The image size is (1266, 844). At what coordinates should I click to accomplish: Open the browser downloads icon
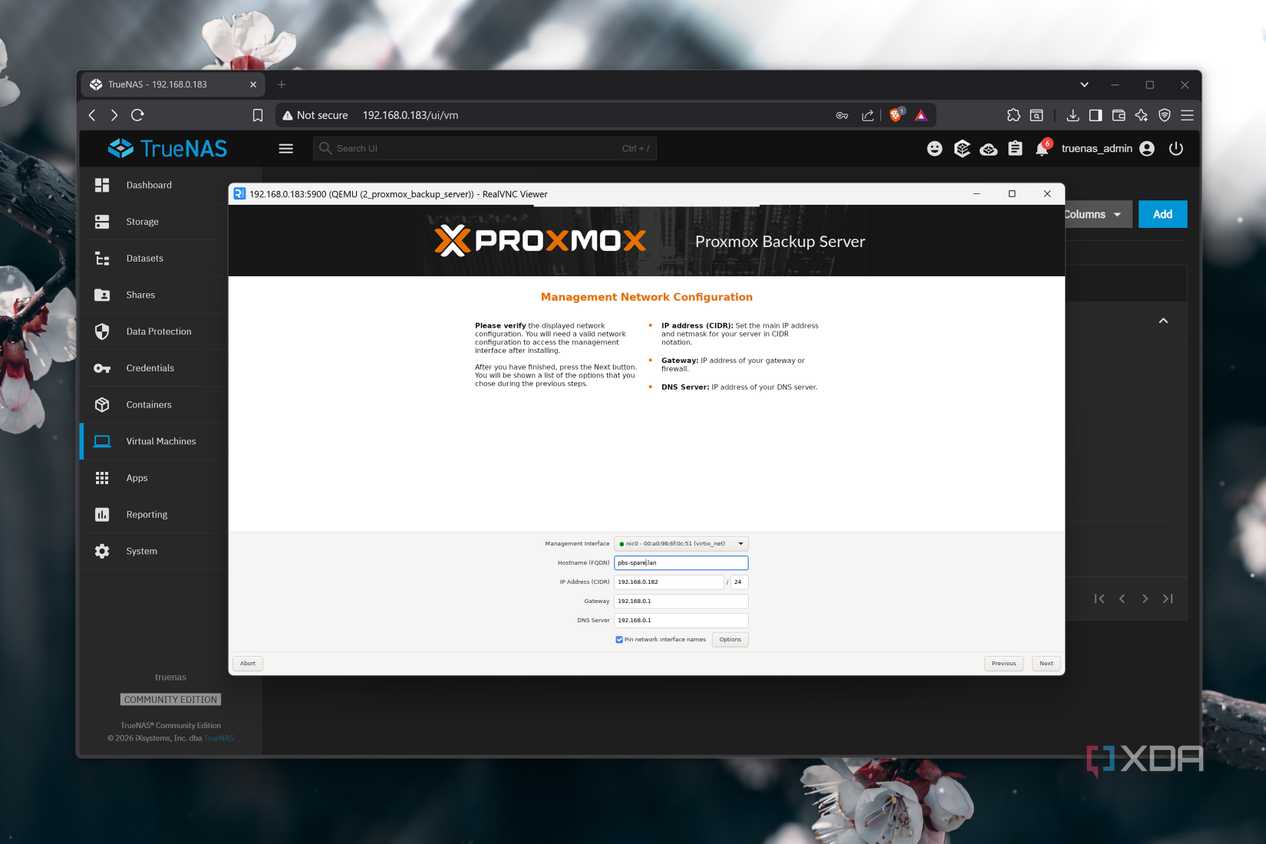coord(1072,115)
